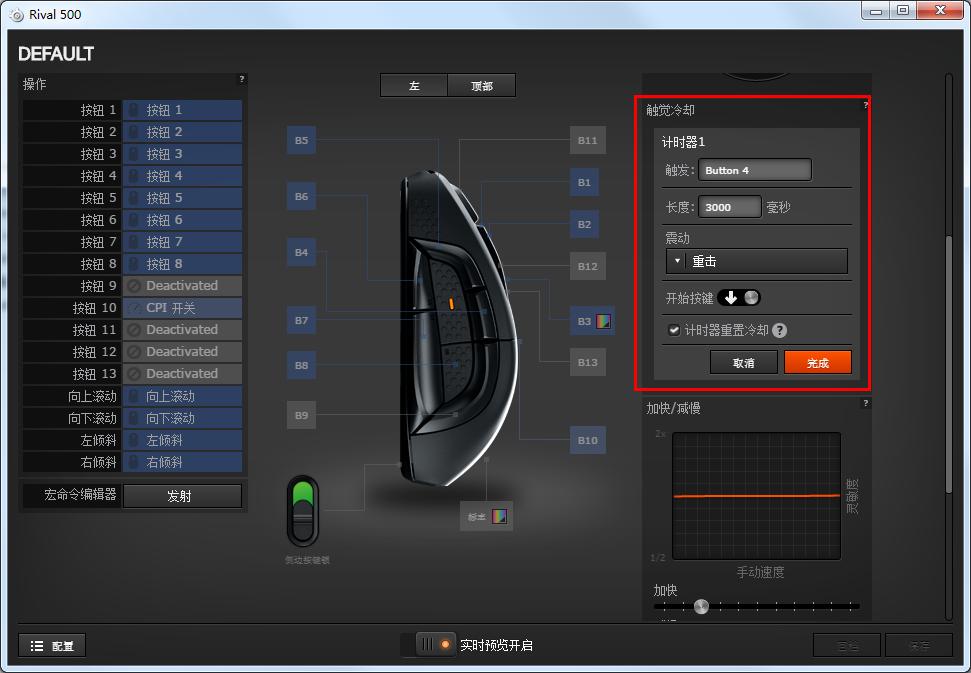Switch to the 左 view tab
971x673 pixels.
[413, 86]
